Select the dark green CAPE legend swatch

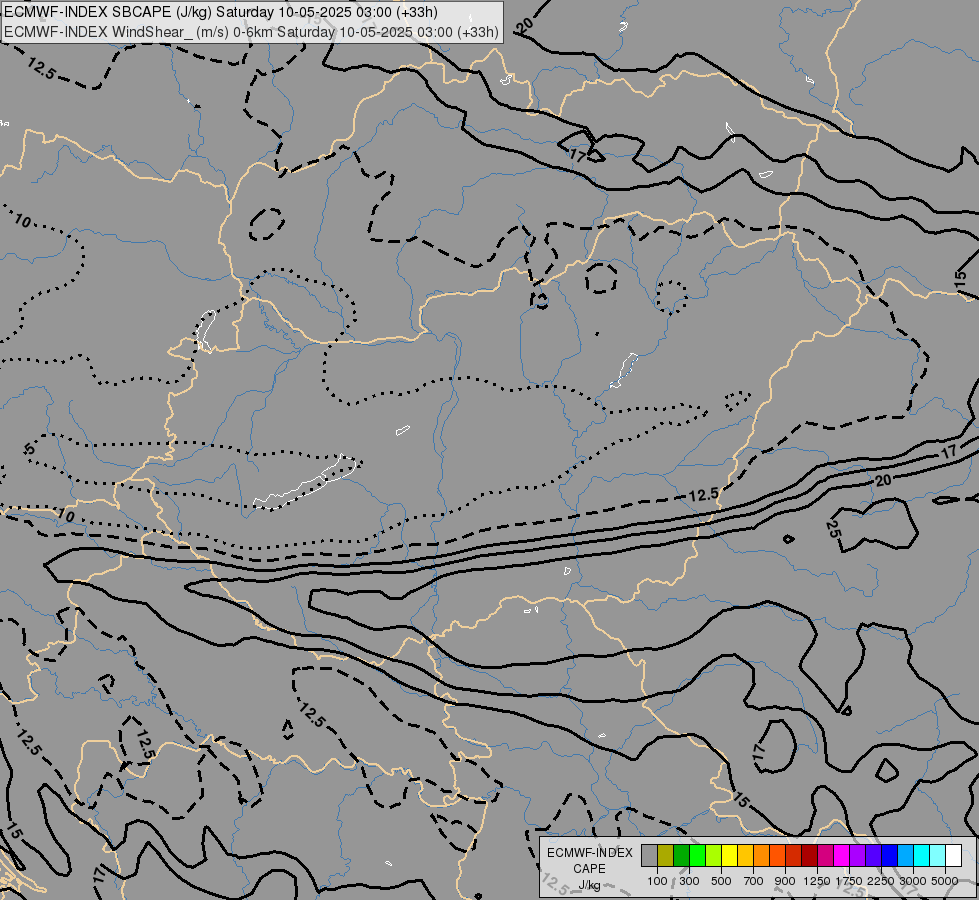[x=681, y=855]
